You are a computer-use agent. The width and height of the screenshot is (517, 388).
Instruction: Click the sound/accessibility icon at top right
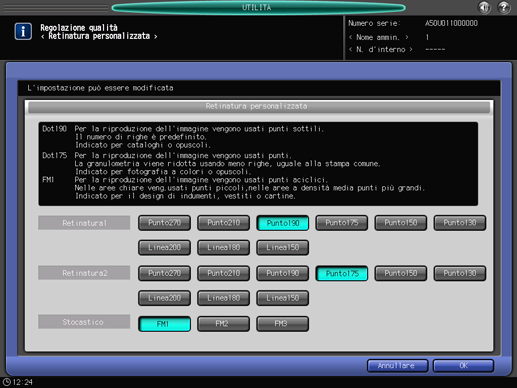click(x=484, y=7)
